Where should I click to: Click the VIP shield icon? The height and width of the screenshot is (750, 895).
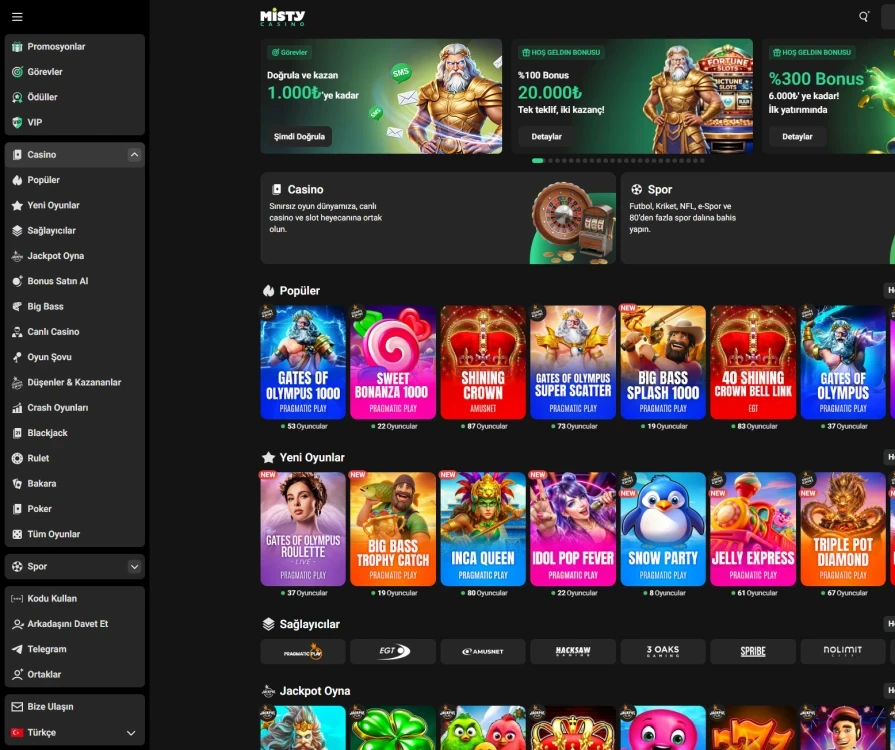(x=17, y=122)
